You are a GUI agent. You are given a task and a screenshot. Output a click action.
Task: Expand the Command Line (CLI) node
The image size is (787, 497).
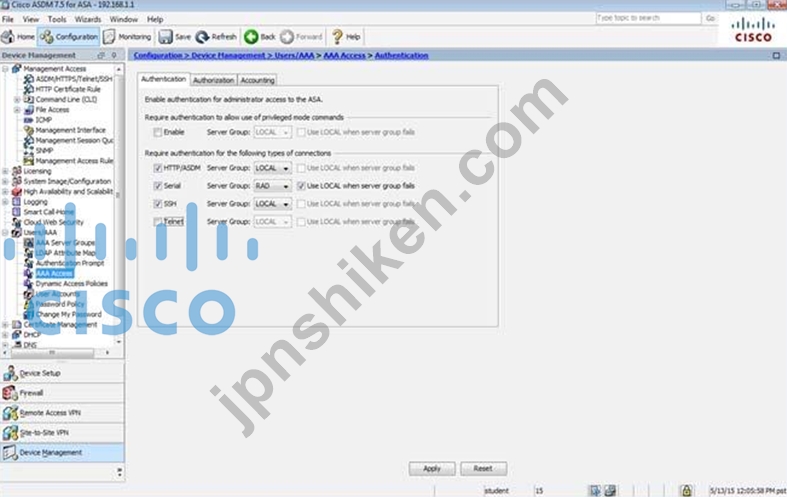point(17,99)
